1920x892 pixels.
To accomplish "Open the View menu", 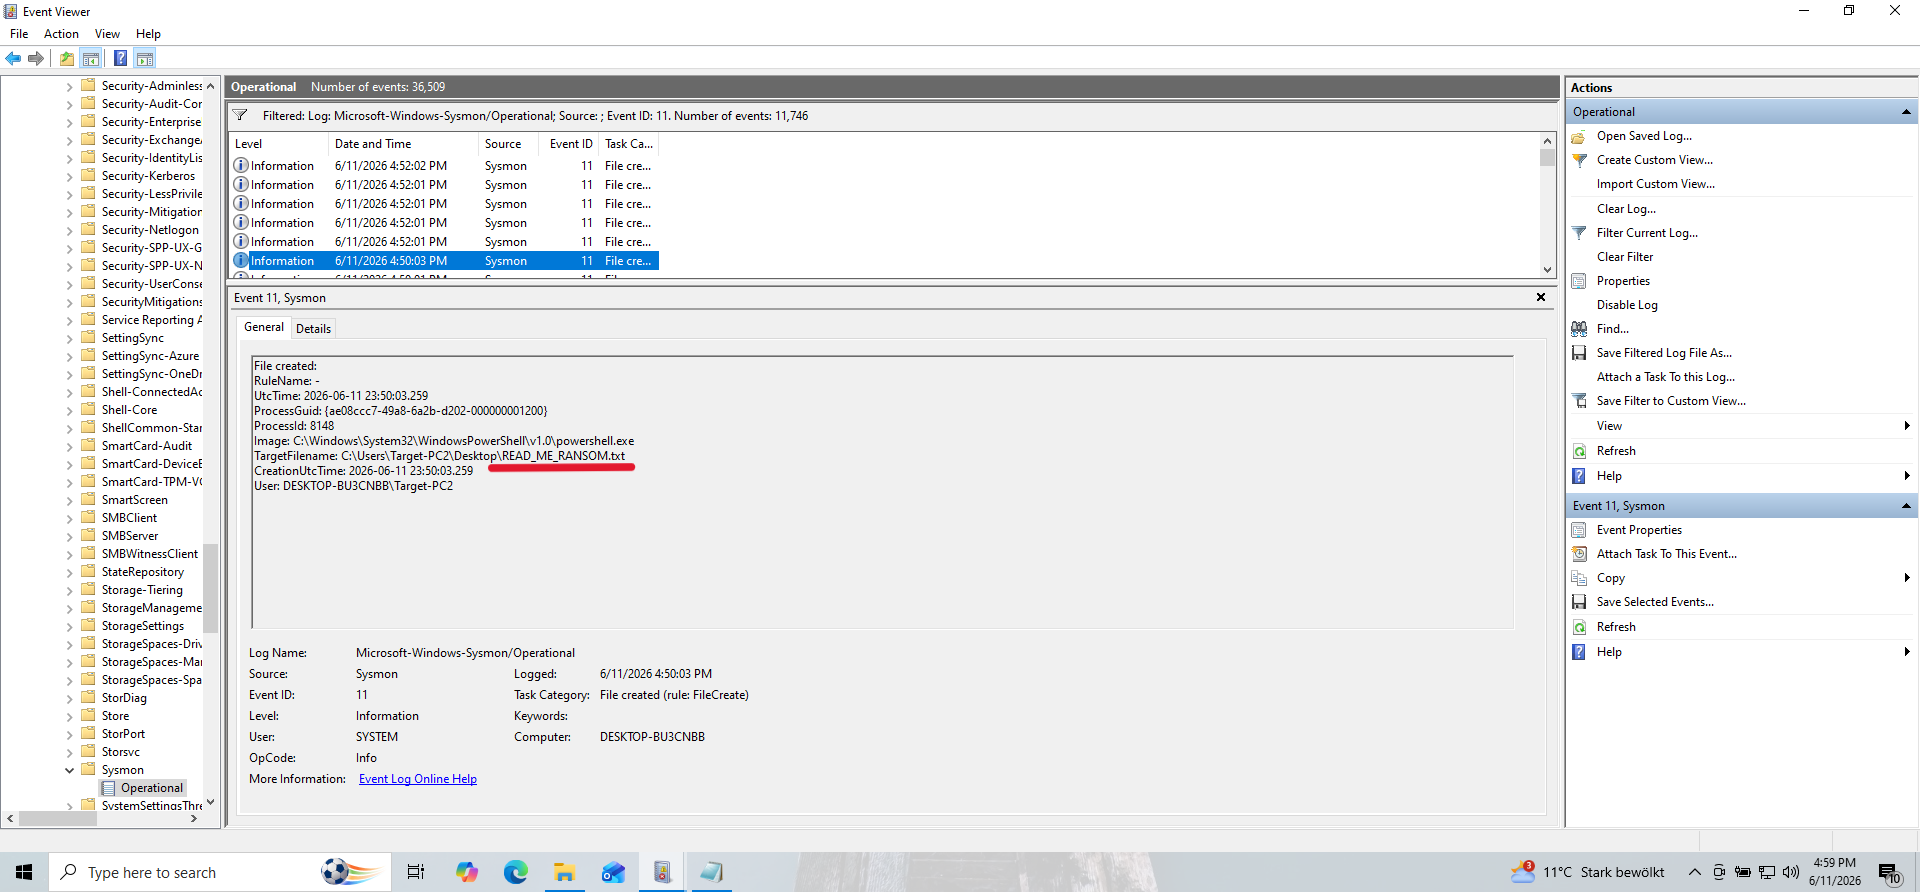I will click(107, 34).
